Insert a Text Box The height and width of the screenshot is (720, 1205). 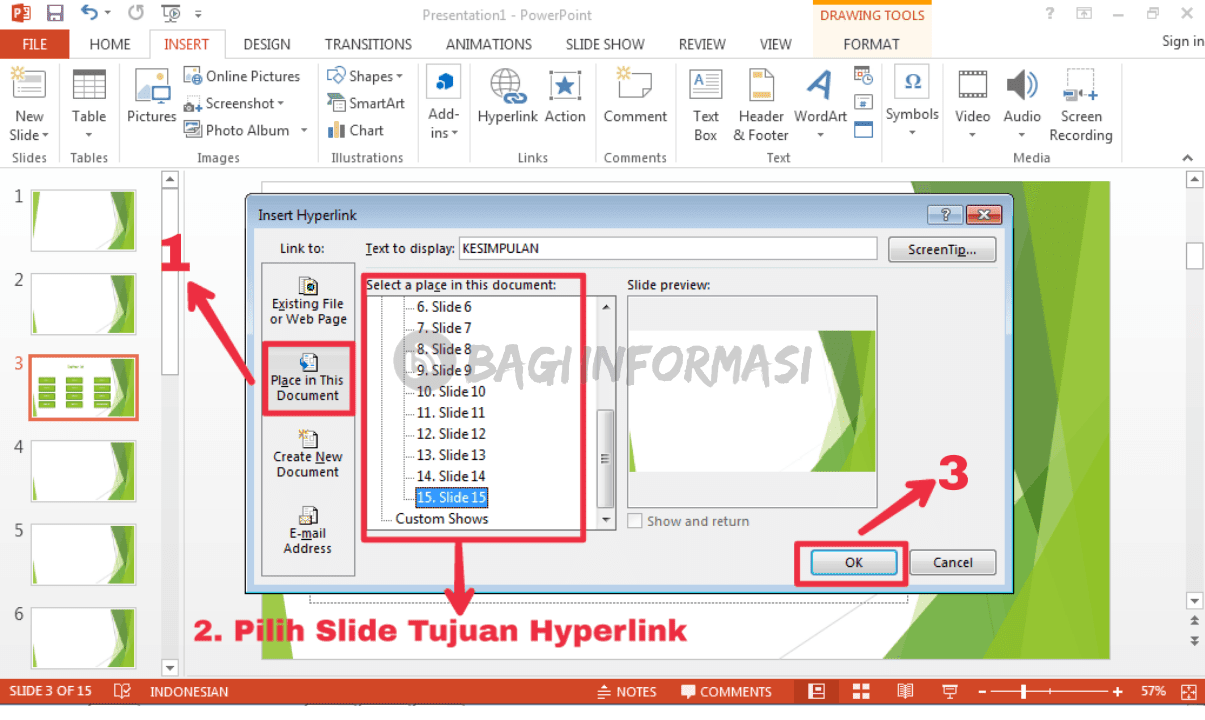pos(706,107)
